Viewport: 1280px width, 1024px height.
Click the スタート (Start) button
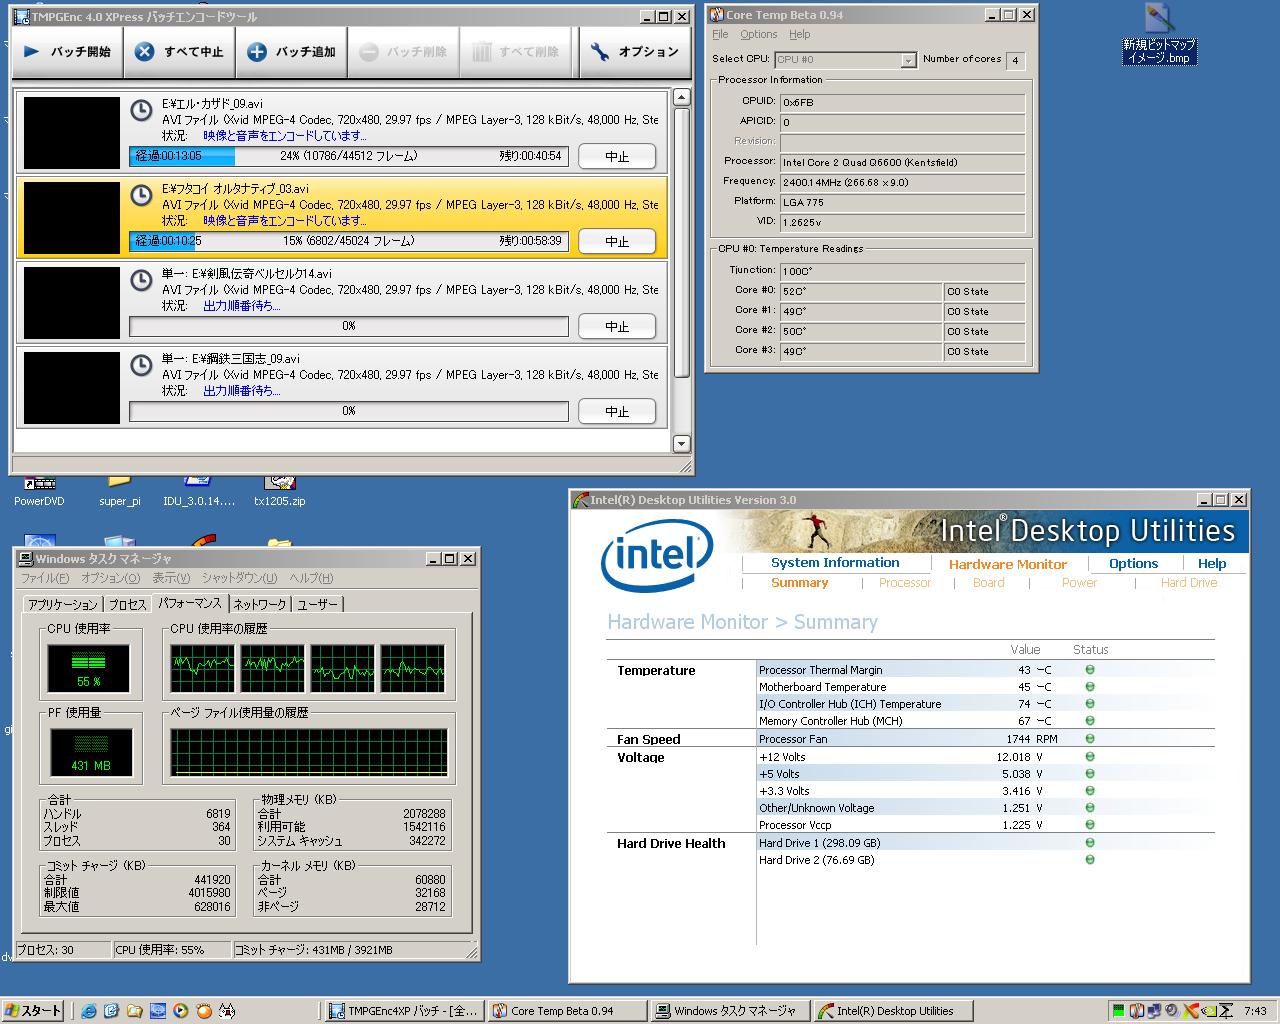point(33,1011)
